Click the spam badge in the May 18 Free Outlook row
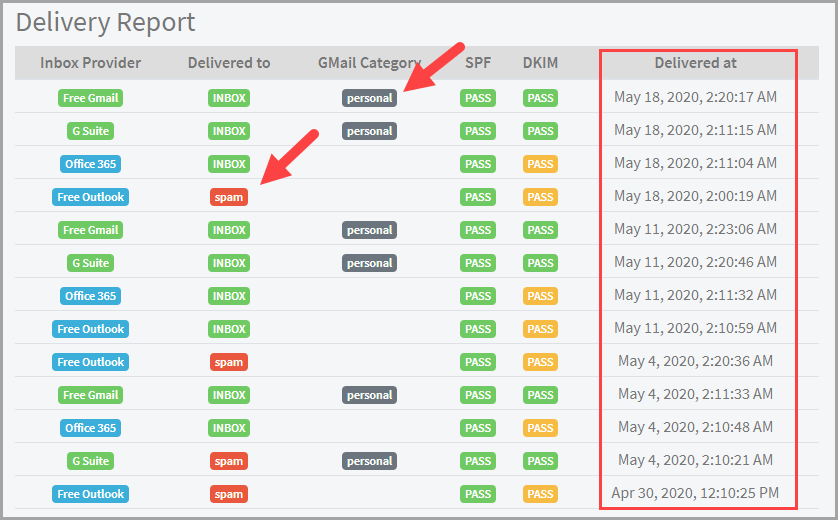The width and height of the screenshot is (838, 520). (x=229, y=197)
